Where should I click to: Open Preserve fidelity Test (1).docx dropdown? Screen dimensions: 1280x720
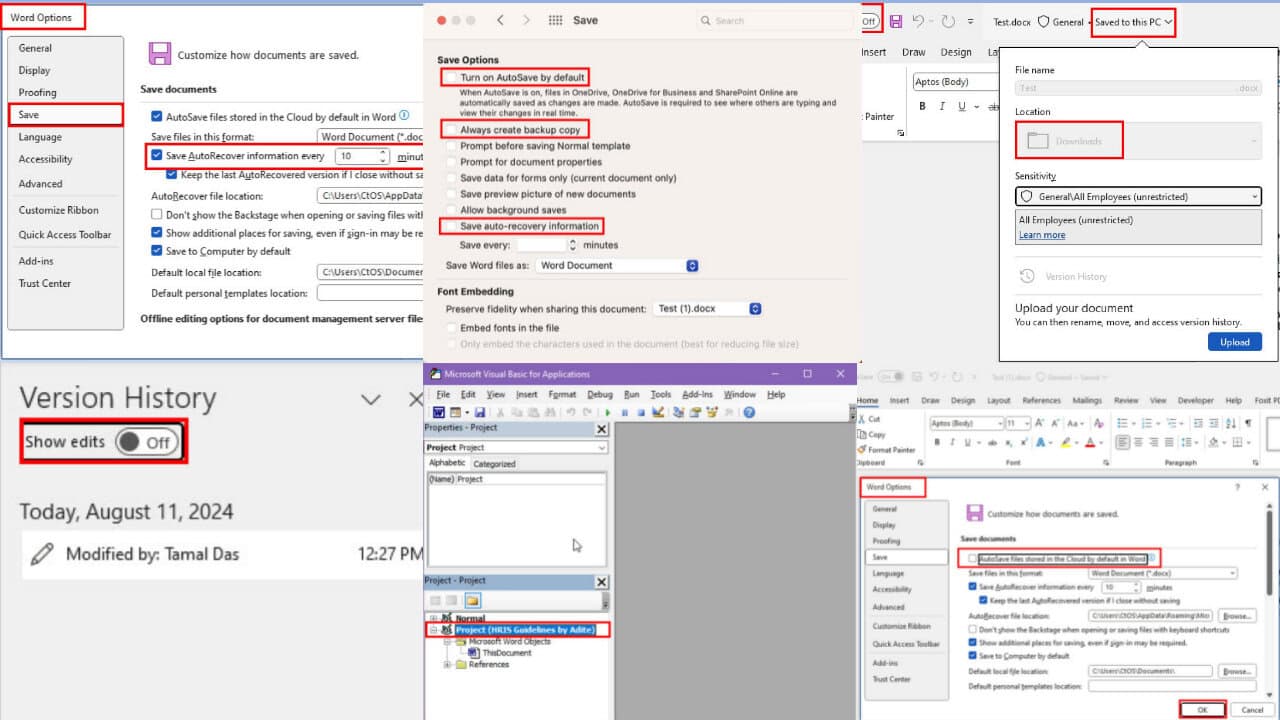(x=707, y=309)
